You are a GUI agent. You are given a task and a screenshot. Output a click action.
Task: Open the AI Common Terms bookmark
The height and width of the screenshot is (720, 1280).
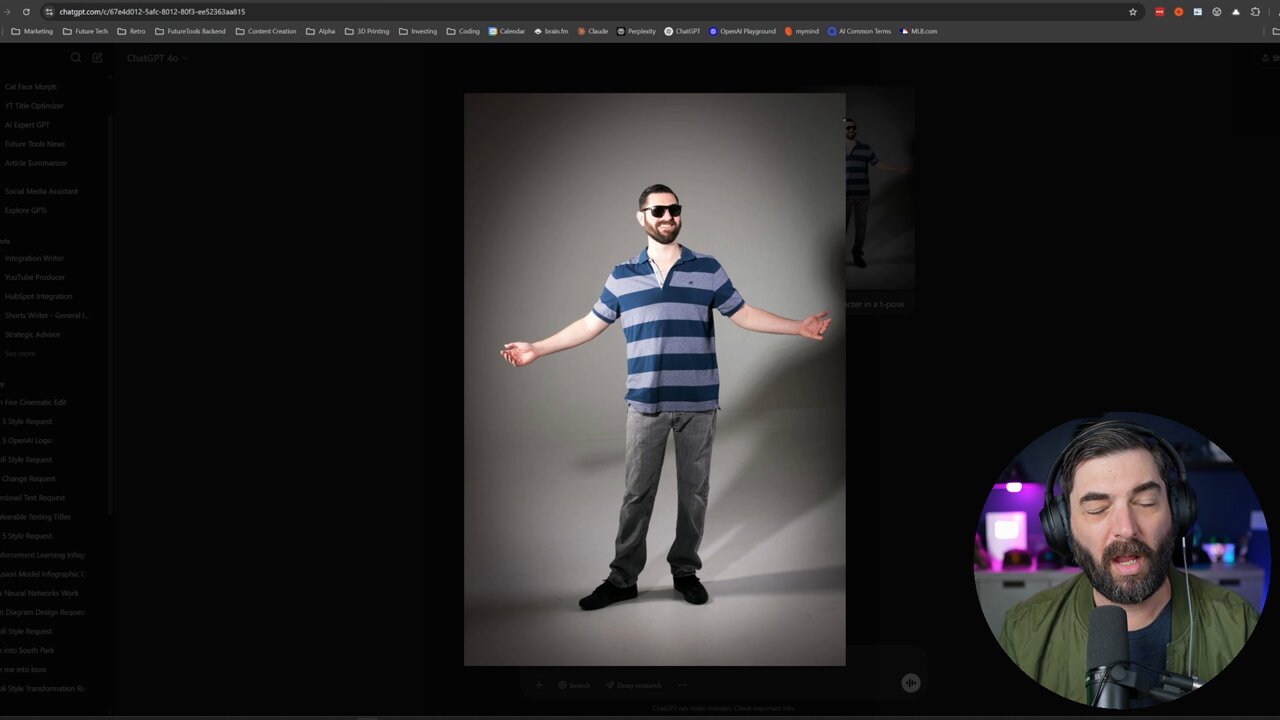click(859, 31)
